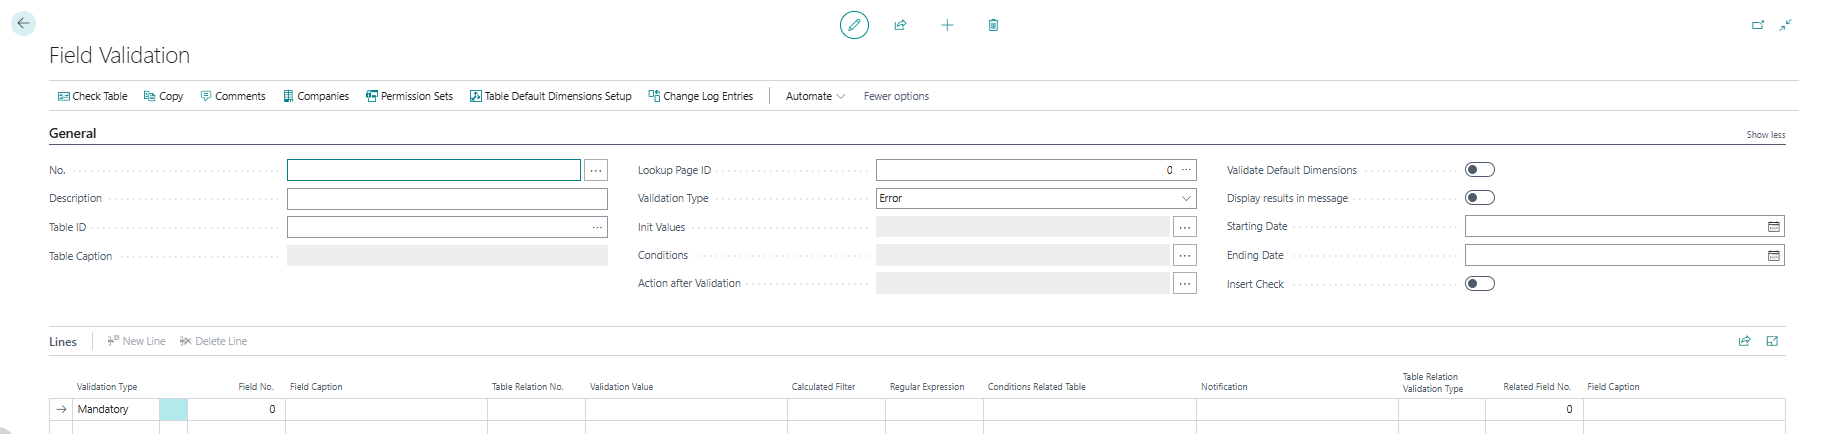Open the Starting Date calendar picker
The image size is (1825, 434).
[1773, 227]
